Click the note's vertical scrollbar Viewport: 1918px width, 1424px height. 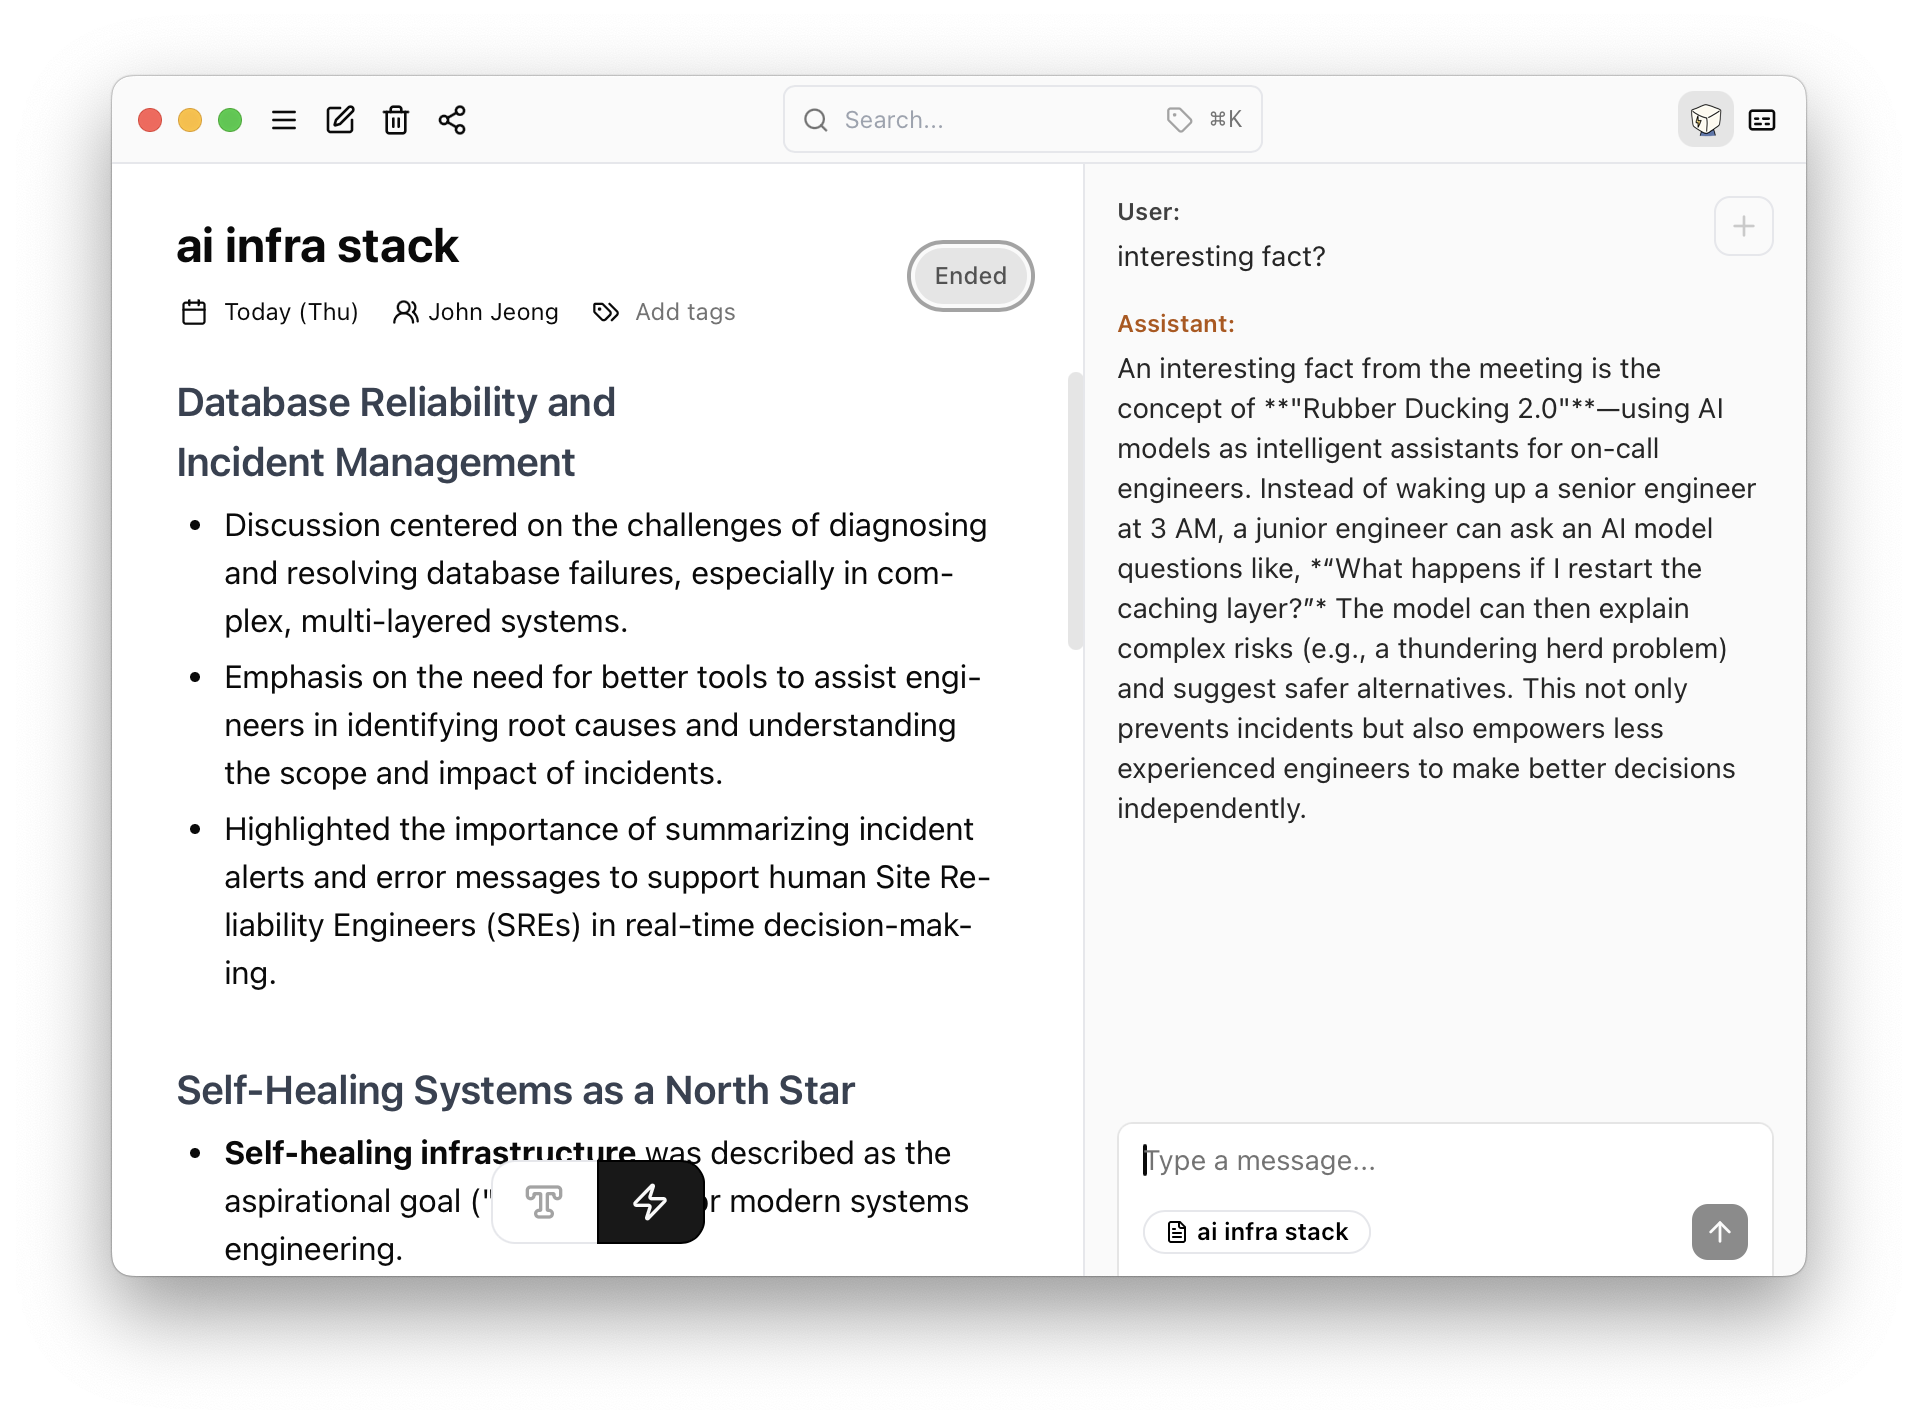tap(1075, 510)
